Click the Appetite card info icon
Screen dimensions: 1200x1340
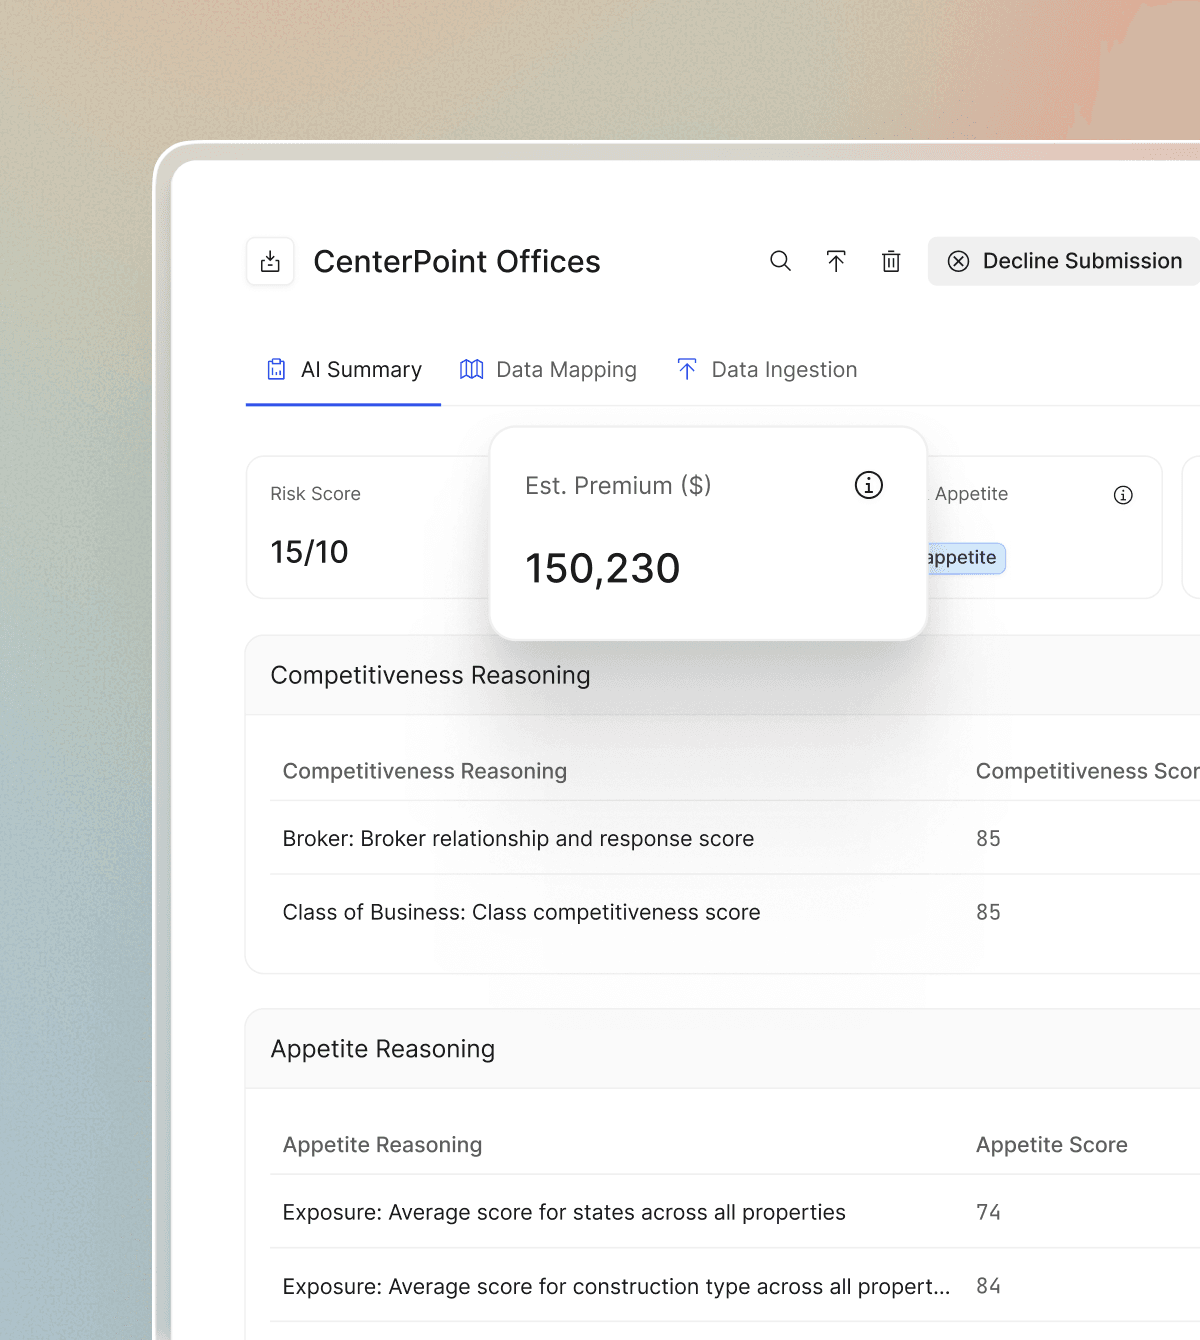(1123, 495)
